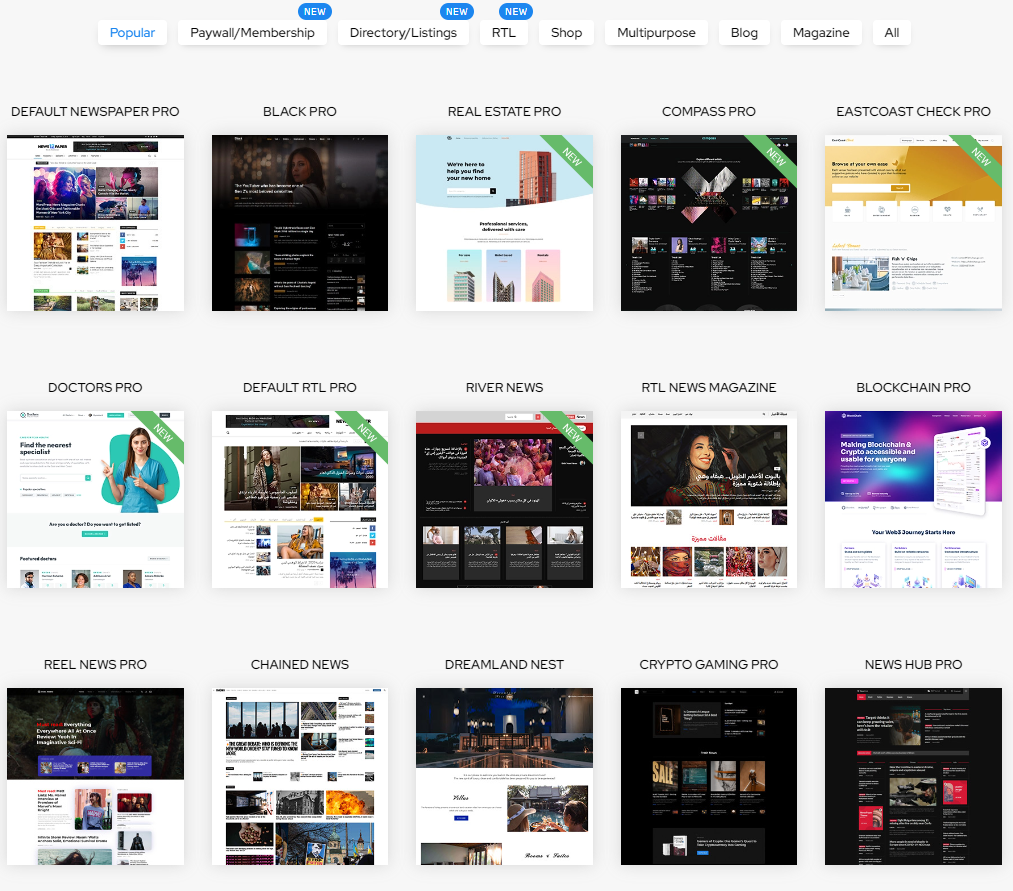Click the Dreamland Nest title link
Viewport: 1013px width, 891px height.
[x=504, y=664]
